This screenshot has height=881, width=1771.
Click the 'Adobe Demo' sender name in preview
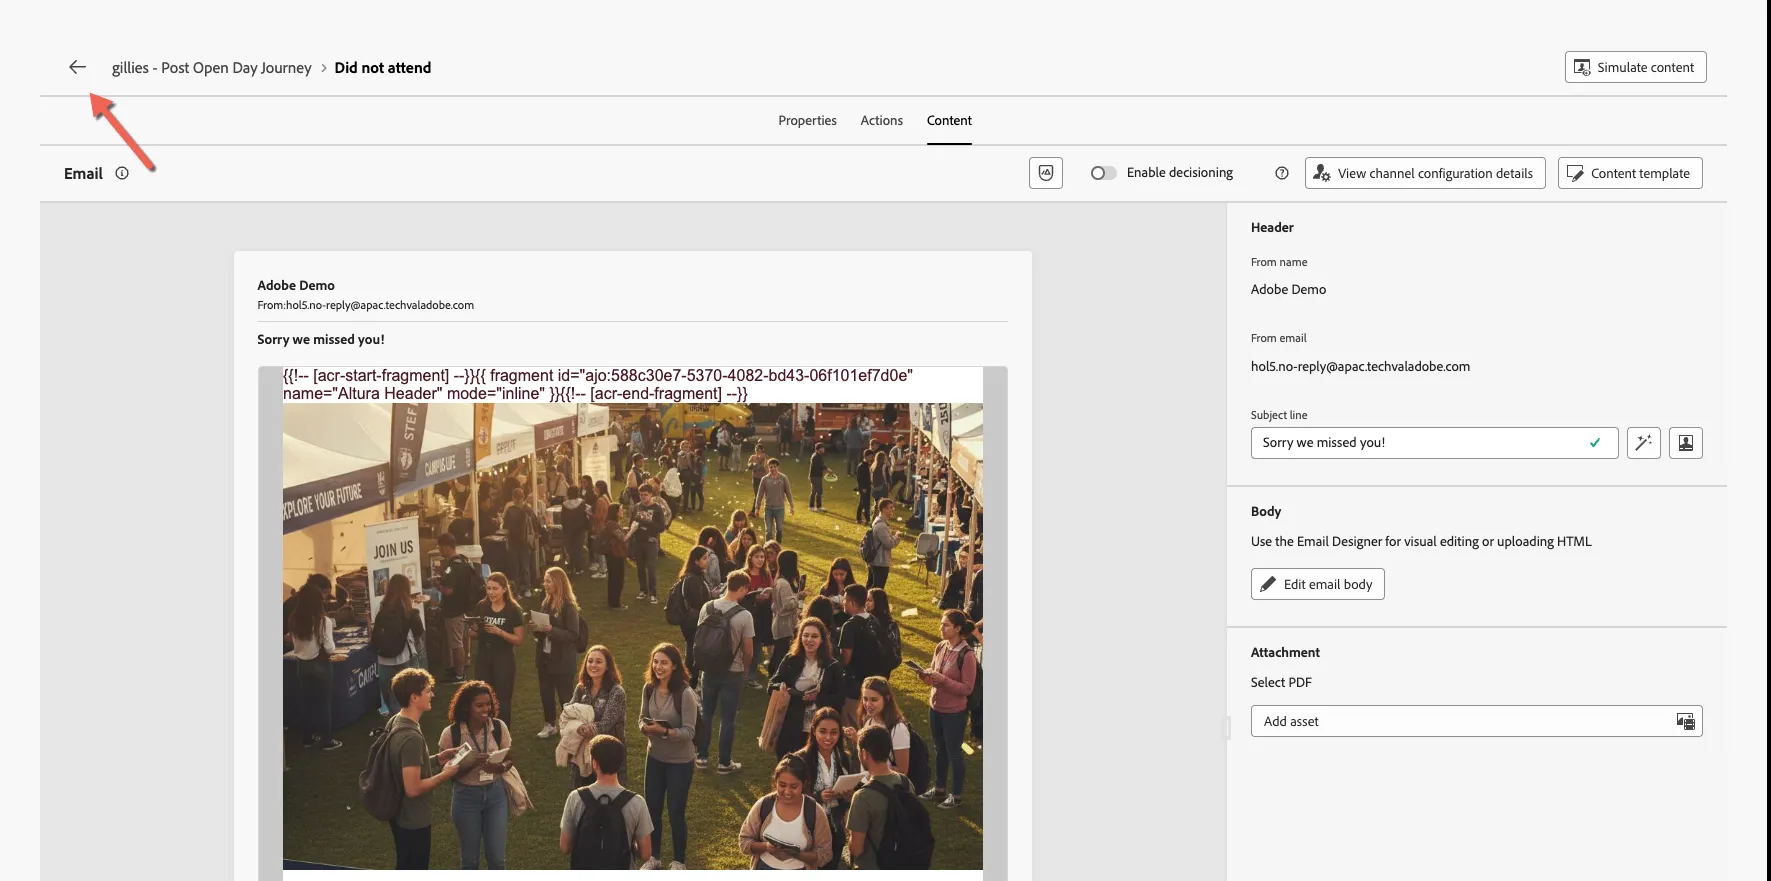pos(296,286)
